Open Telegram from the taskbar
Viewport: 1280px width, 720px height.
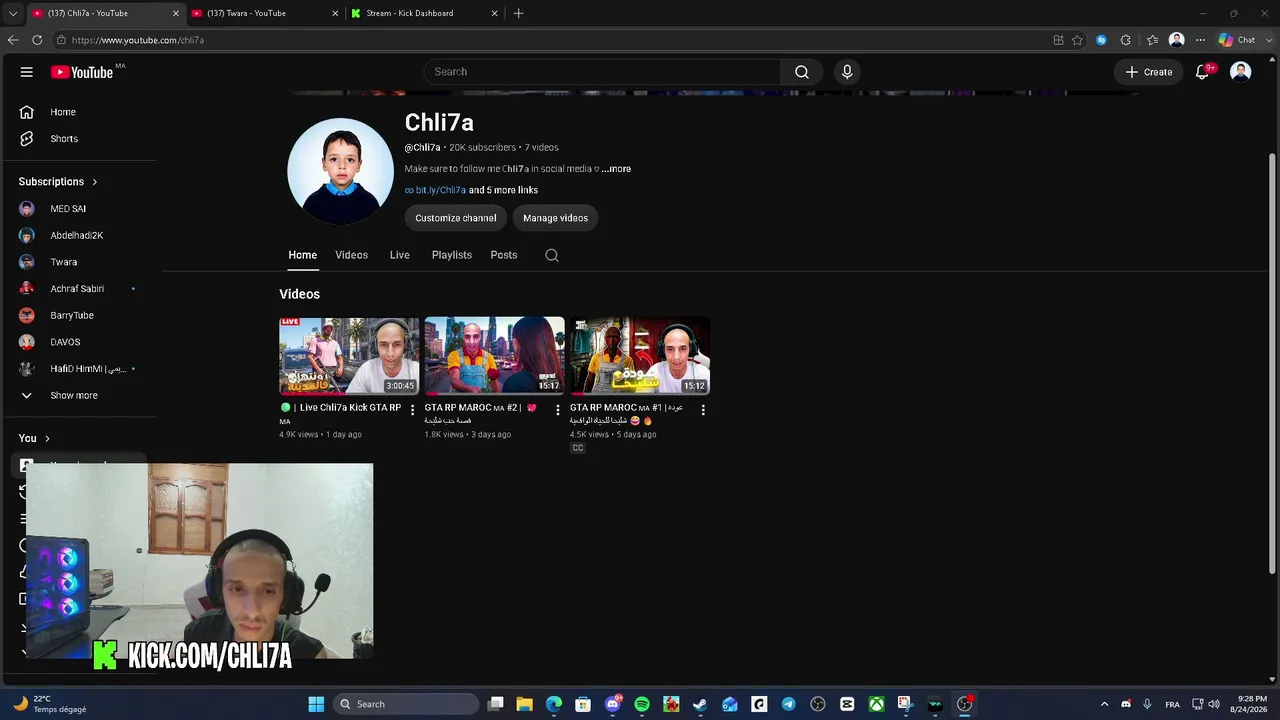(x=788, y=704)
